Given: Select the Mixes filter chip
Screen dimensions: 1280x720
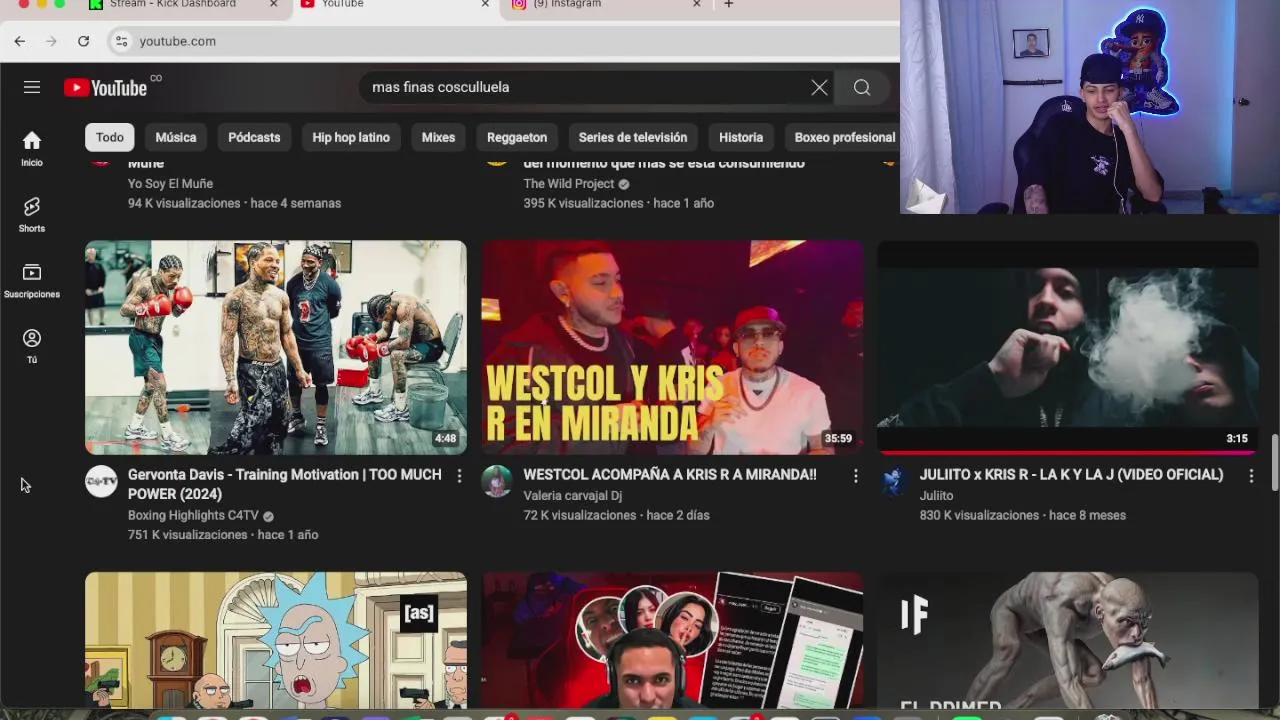Looking at the screenshot, I should [438, 137].
